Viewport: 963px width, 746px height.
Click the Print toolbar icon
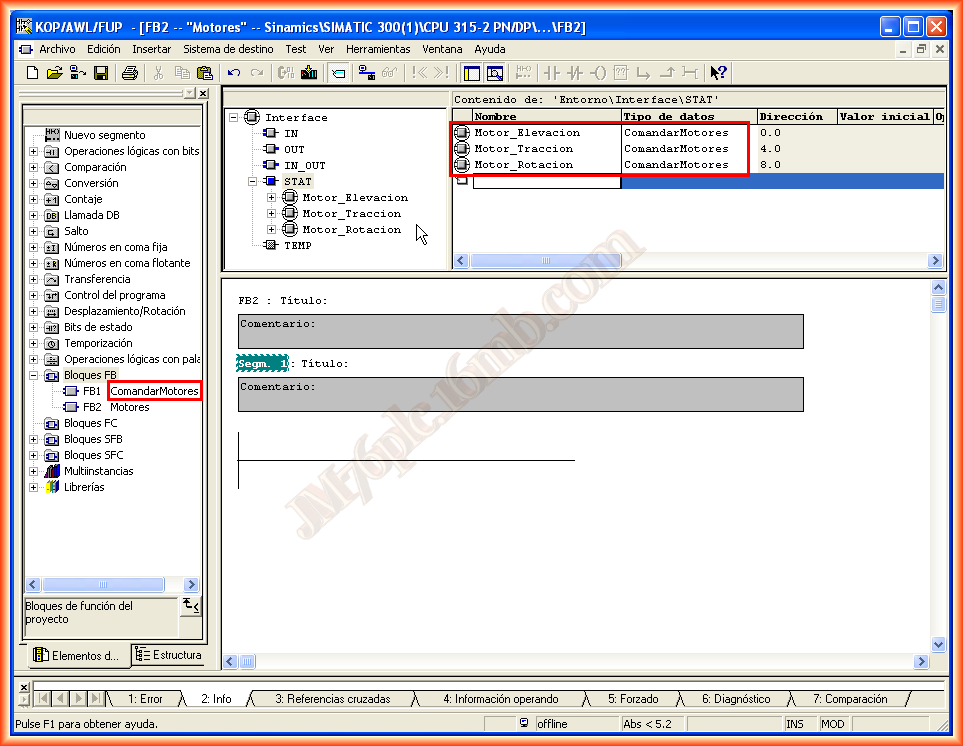click(129, 72)
